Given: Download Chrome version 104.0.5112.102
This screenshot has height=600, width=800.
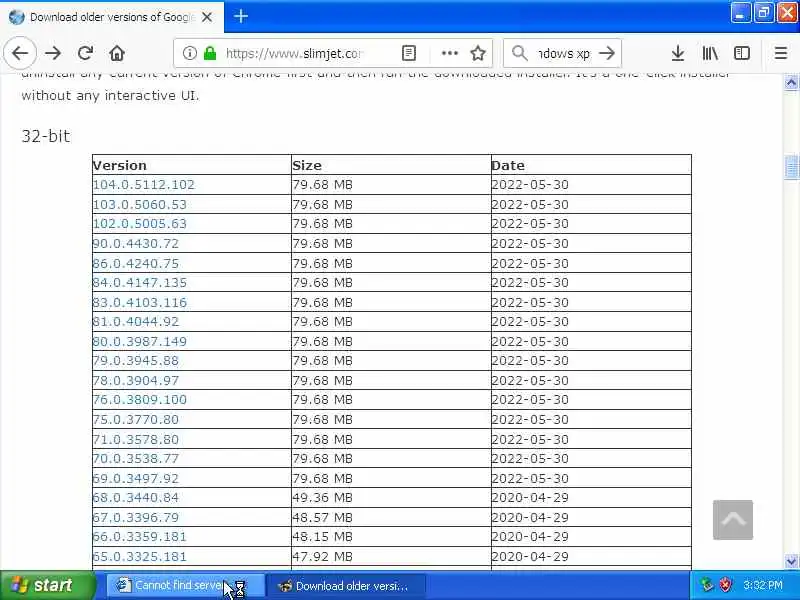Looking at the screenshot, I should pos(144,185).
